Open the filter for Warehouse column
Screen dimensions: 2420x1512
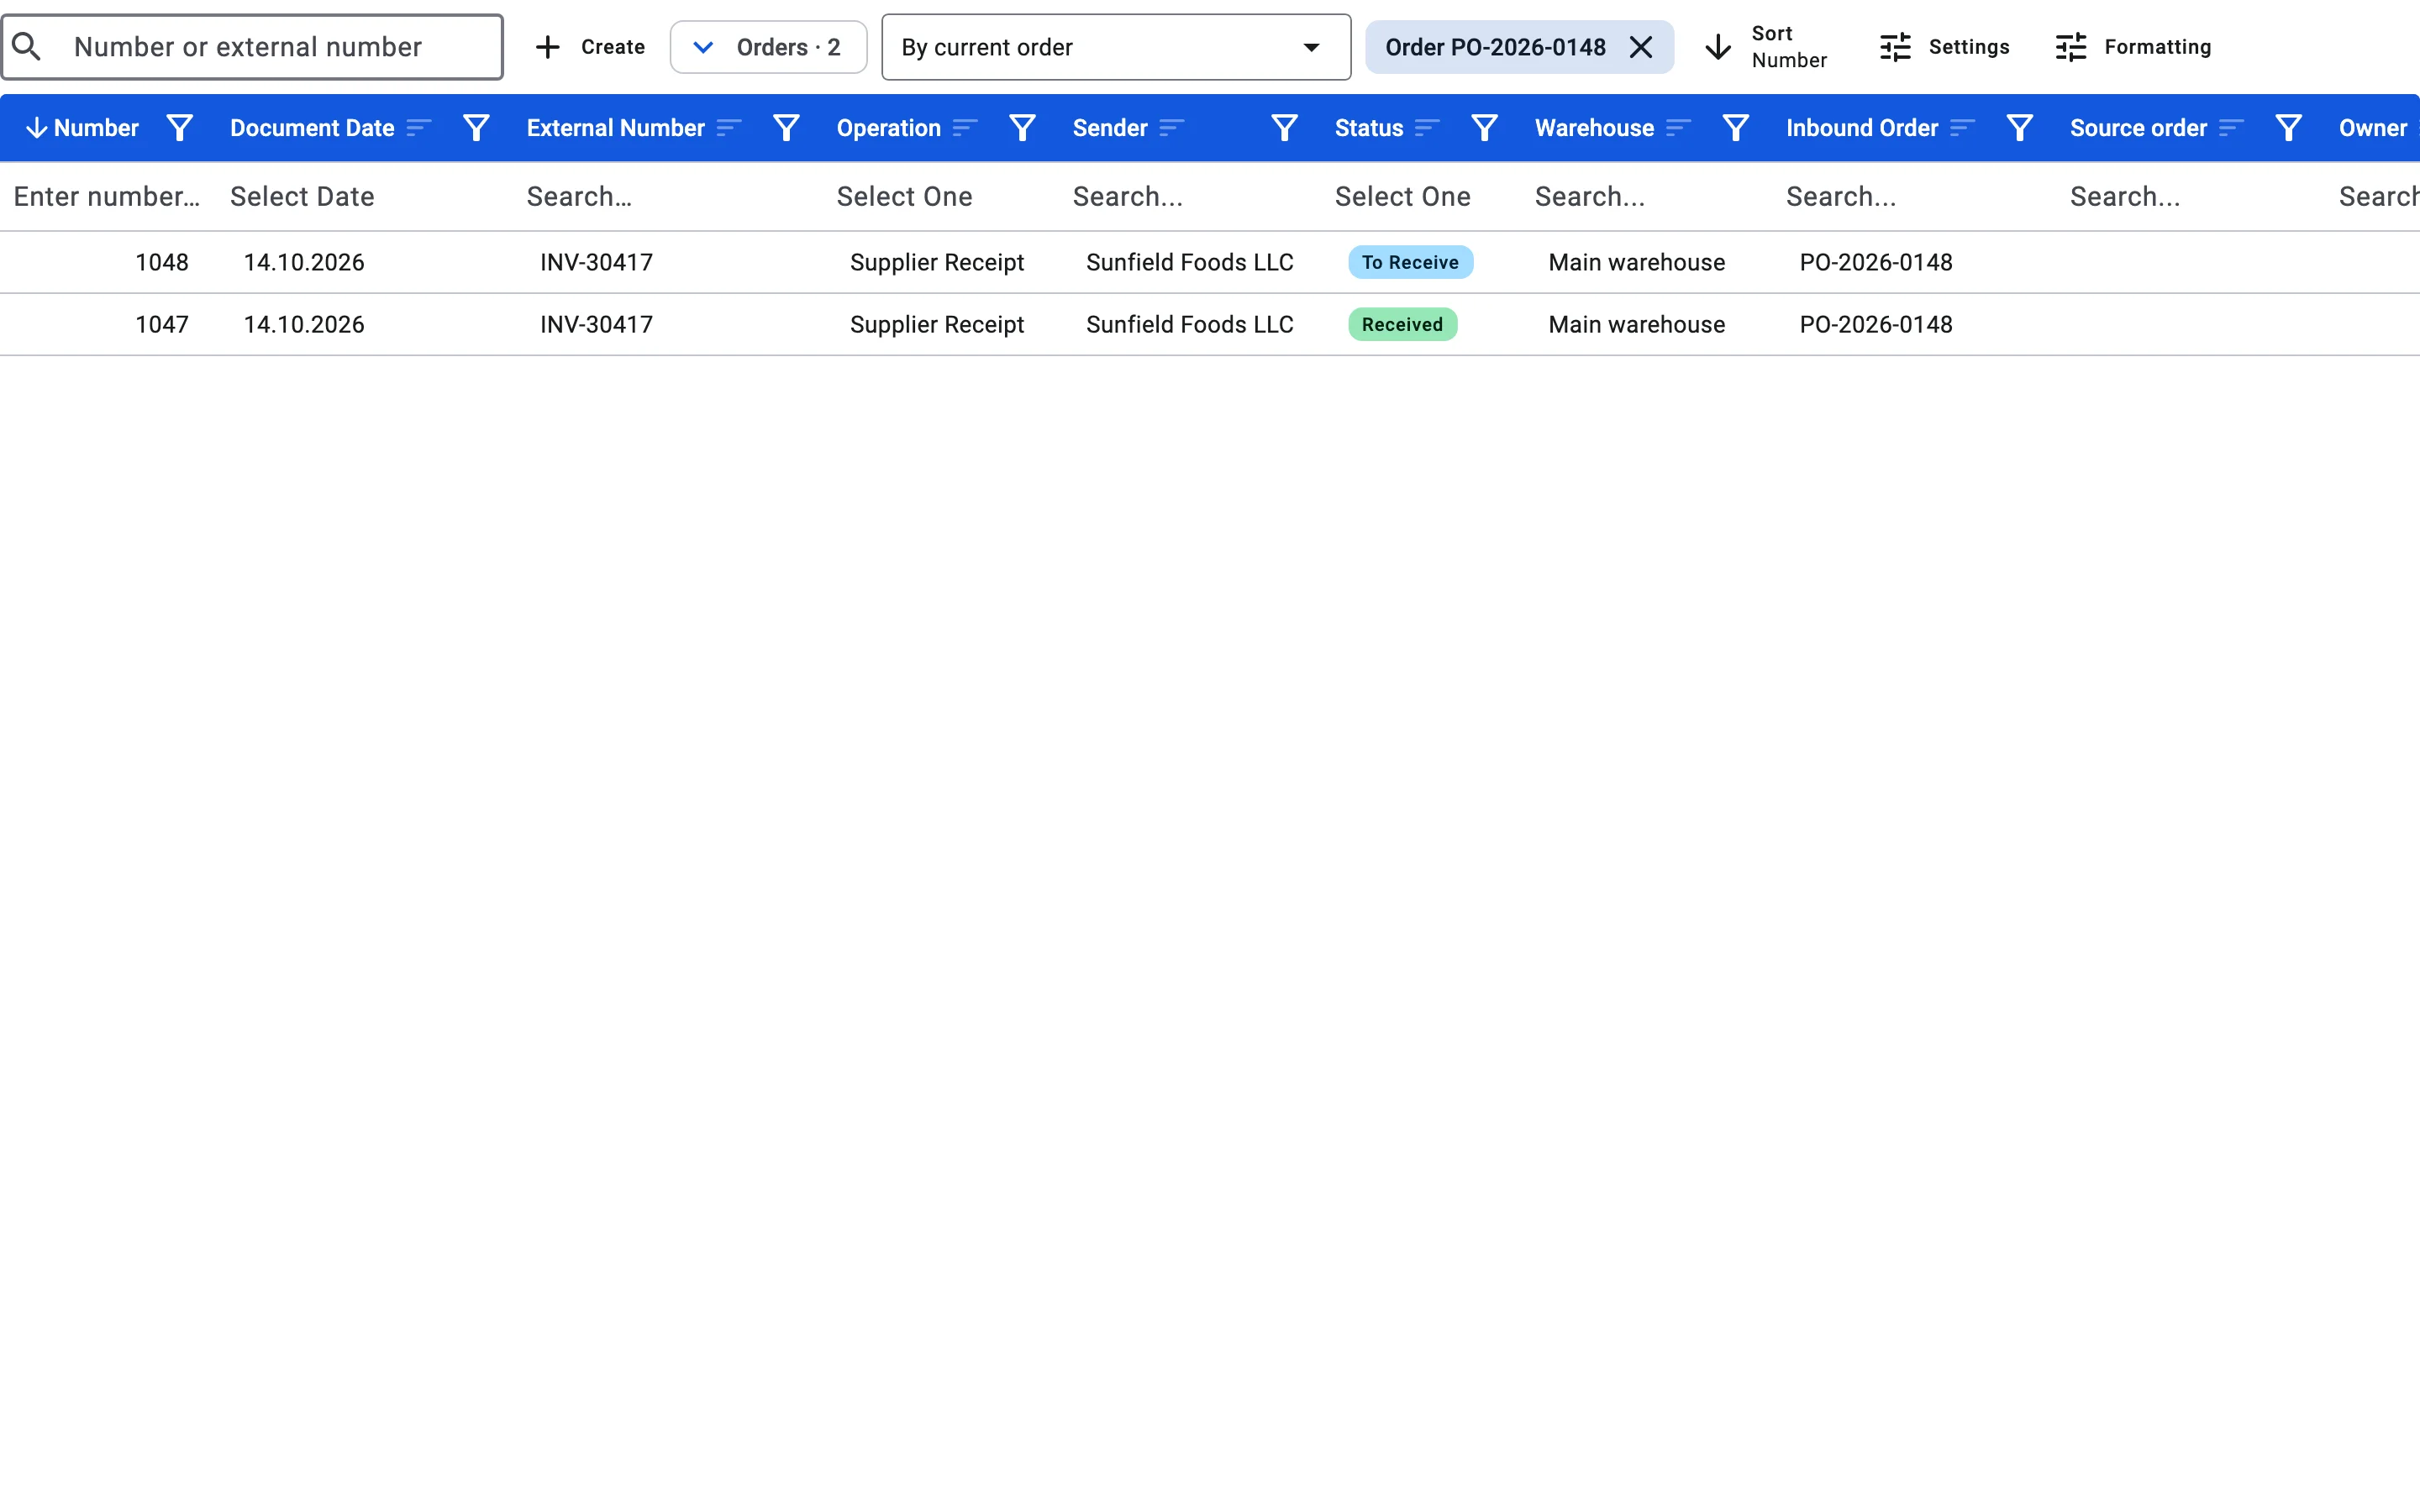(x=1736, y=128)
